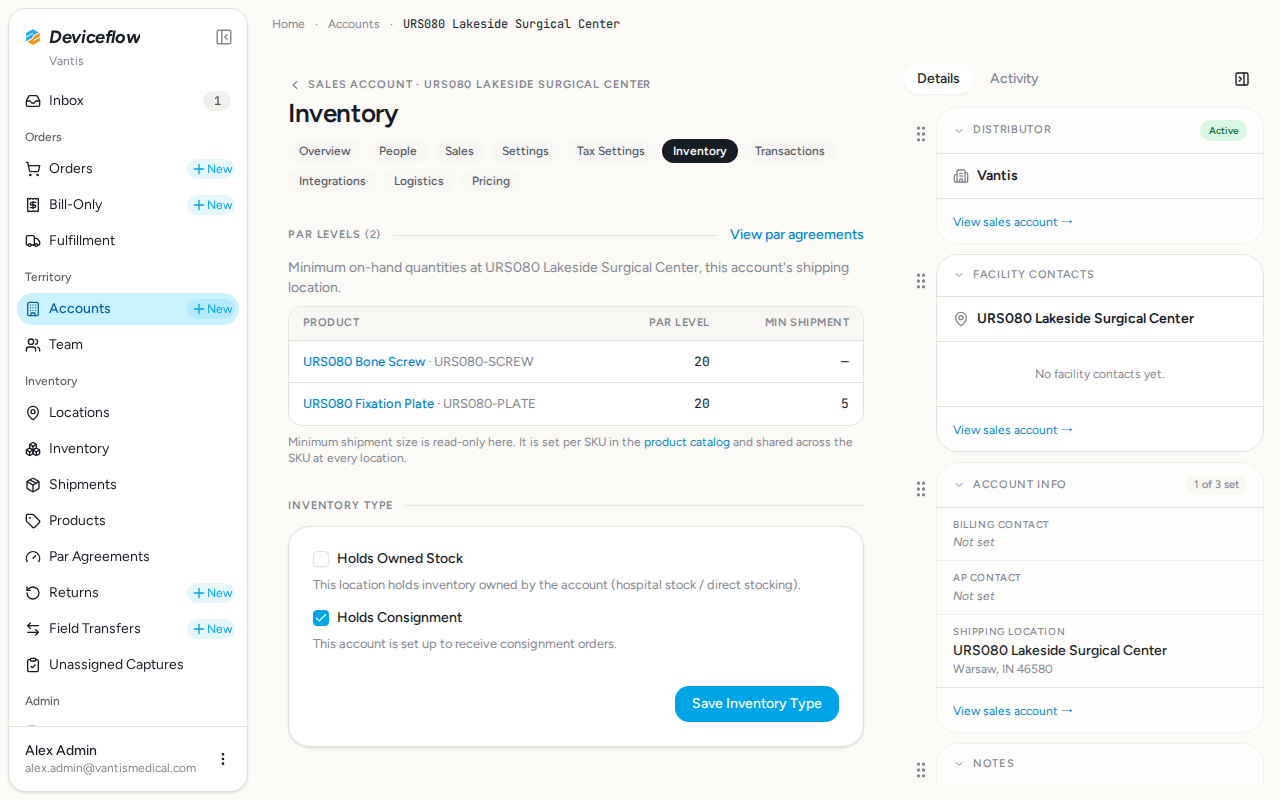Select the Transactions tab
This screenshot has height=800, width=1280.
[790, 151]
